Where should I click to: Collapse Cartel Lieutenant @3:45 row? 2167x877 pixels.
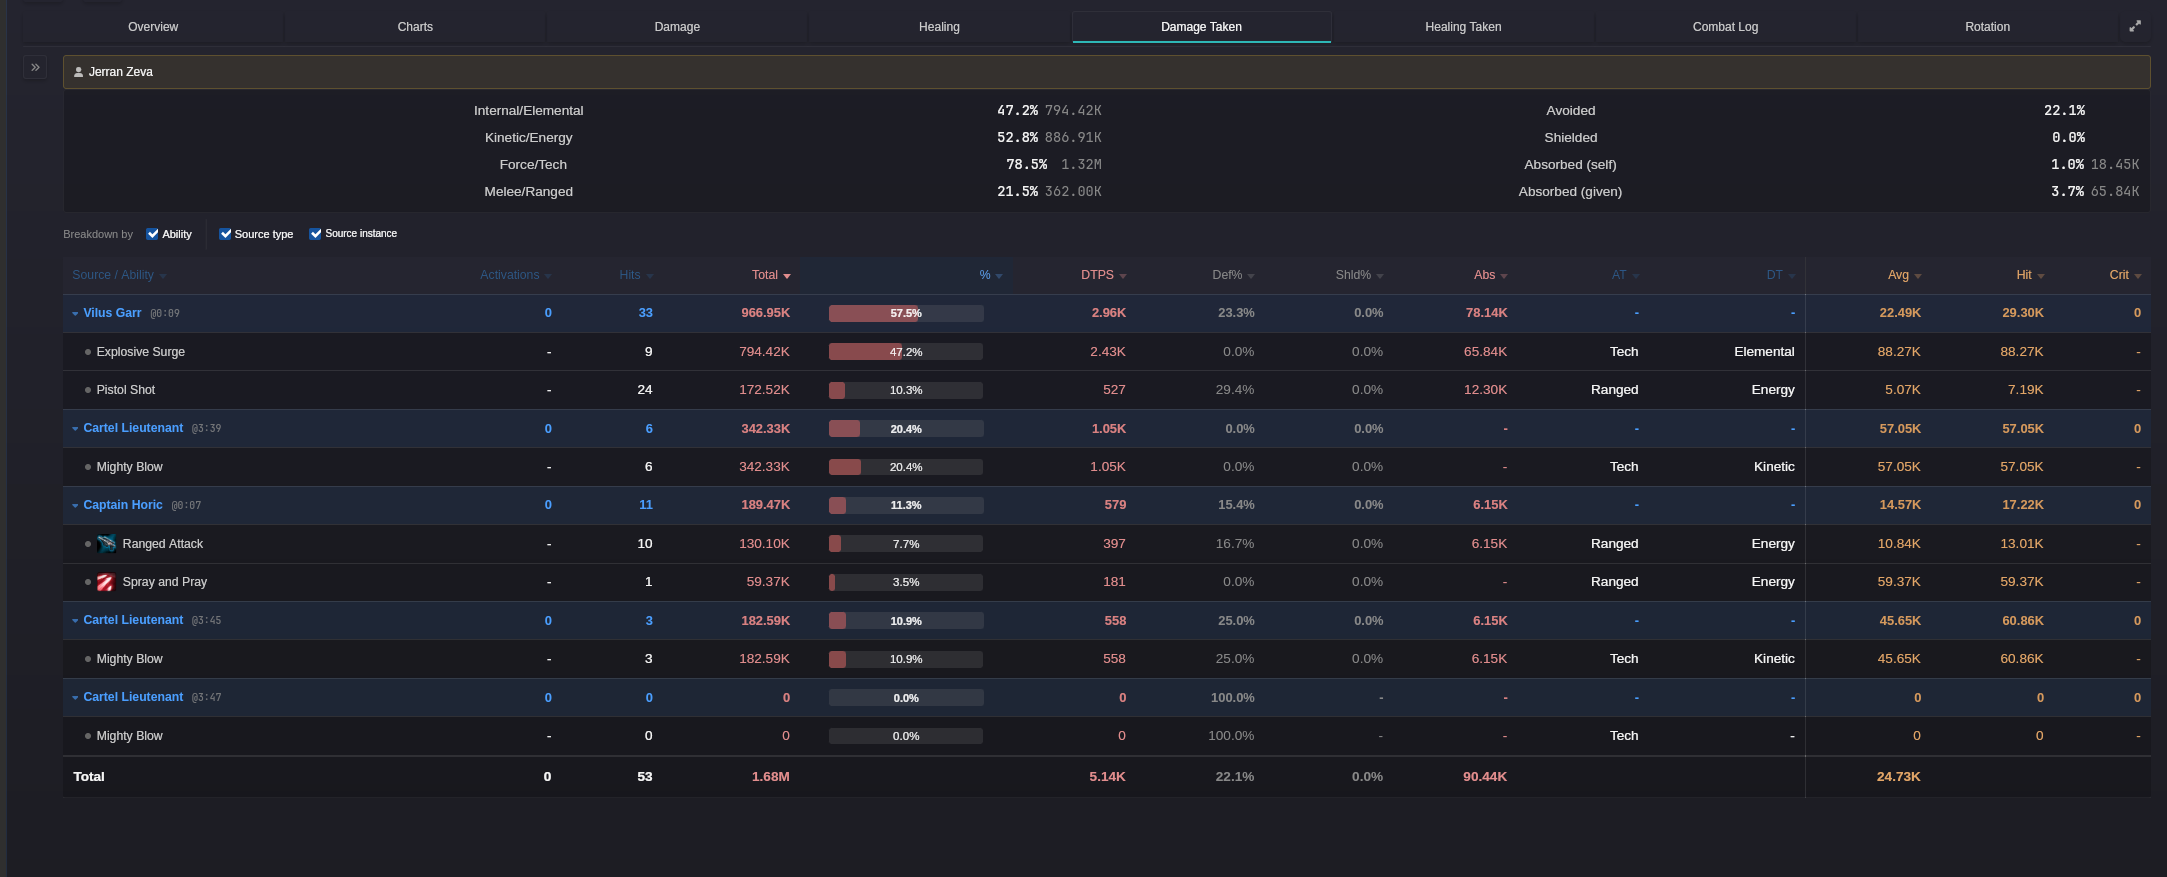tap(75, 621)
